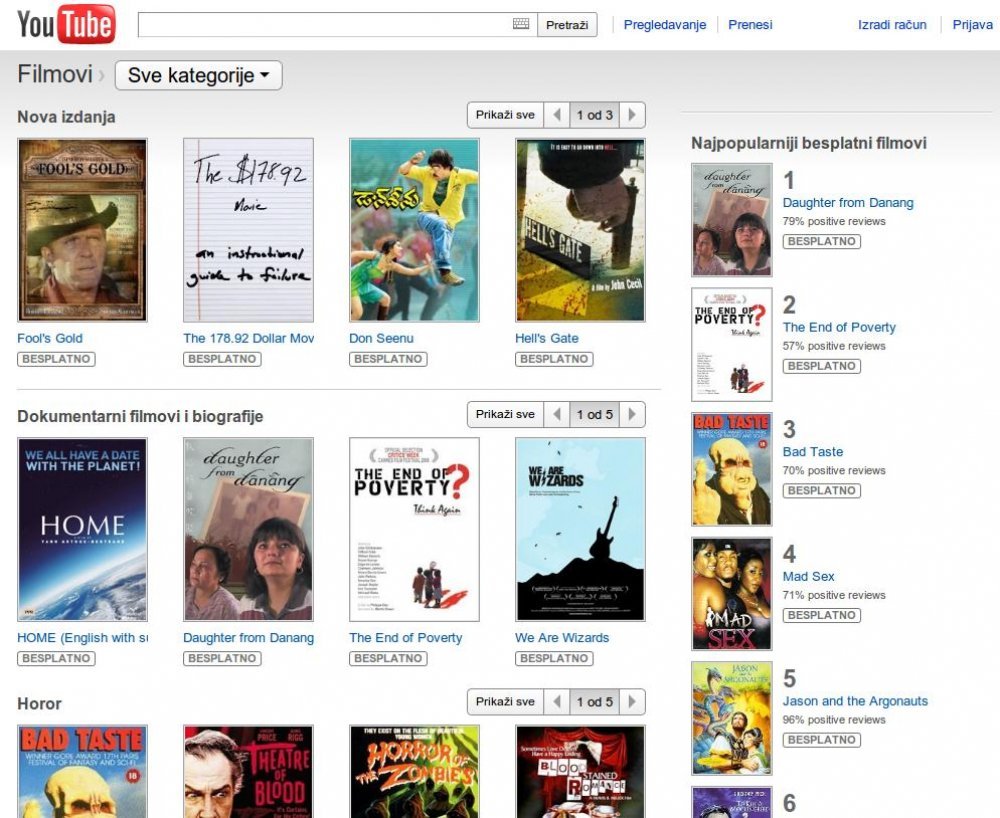The image size is (1000, 818).
Task: Click the Hell's Gate title link
Action: [547, 339]
